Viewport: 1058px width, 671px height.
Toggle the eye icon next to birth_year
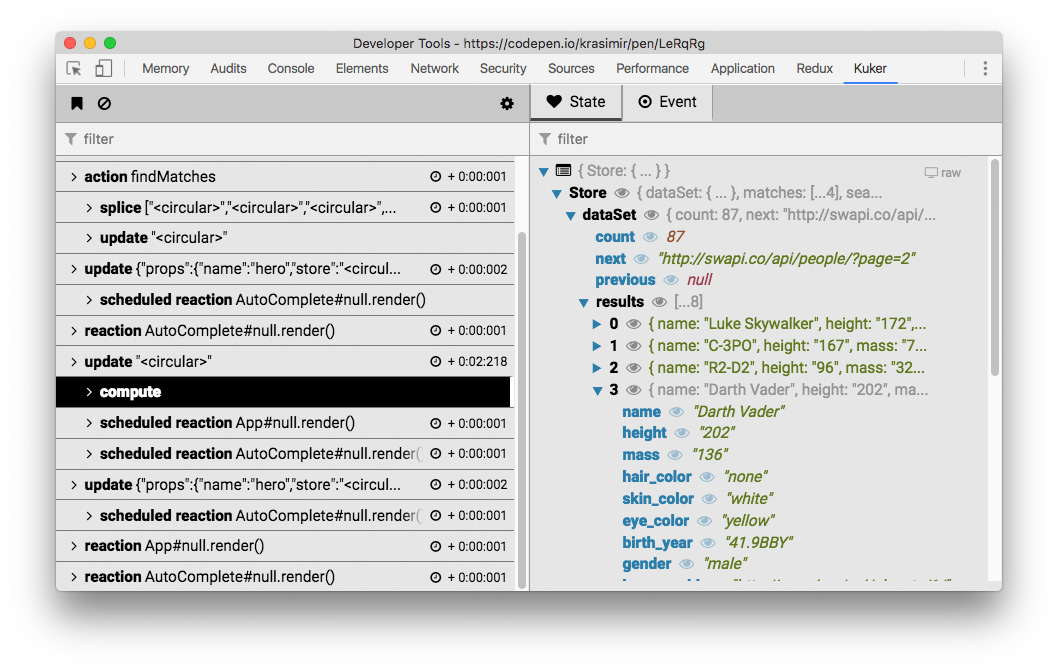click(708, 542)
